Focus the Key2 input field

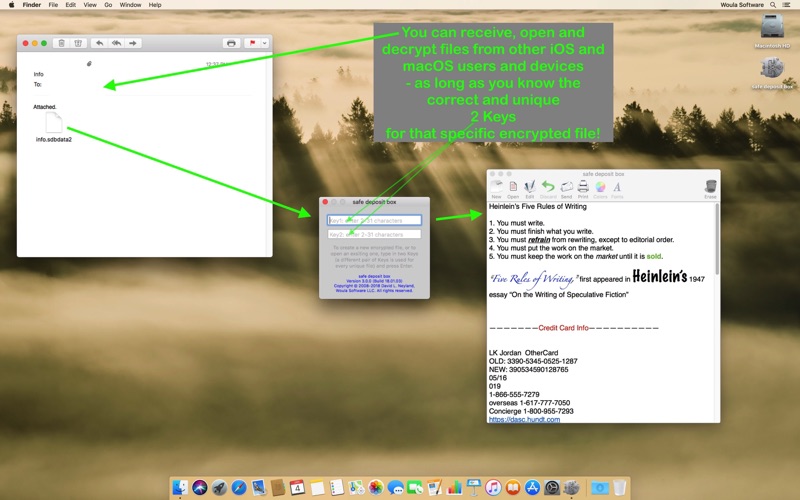coord(374,234)
